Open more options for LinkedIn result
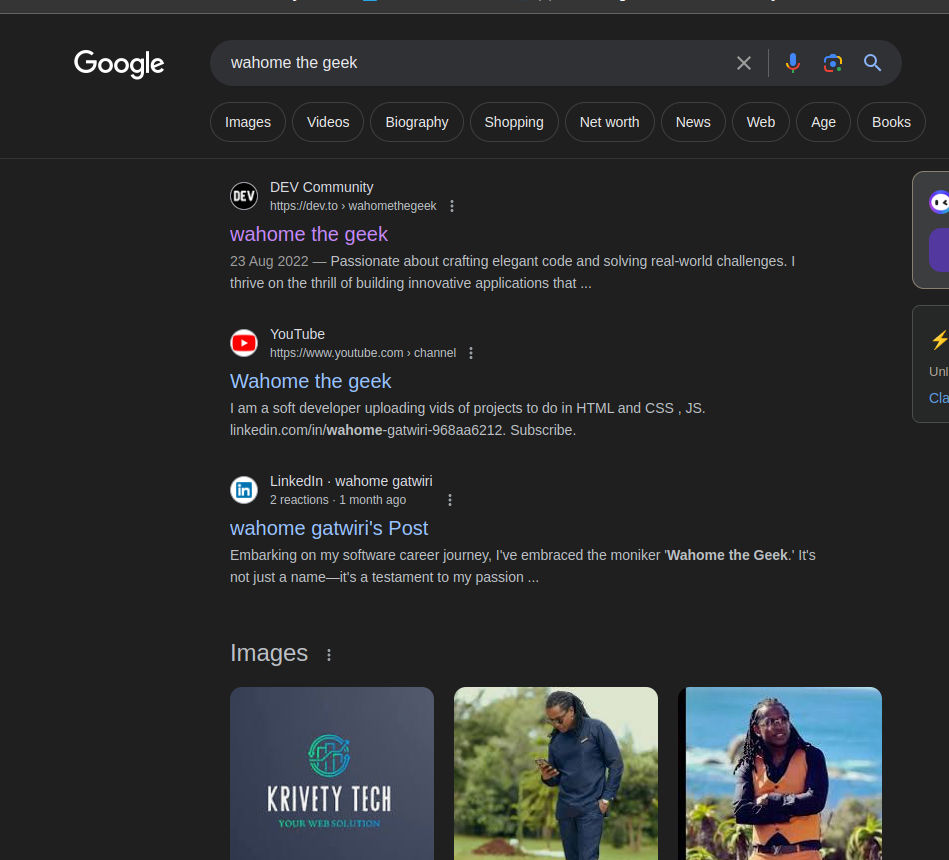 coord(450,500)
